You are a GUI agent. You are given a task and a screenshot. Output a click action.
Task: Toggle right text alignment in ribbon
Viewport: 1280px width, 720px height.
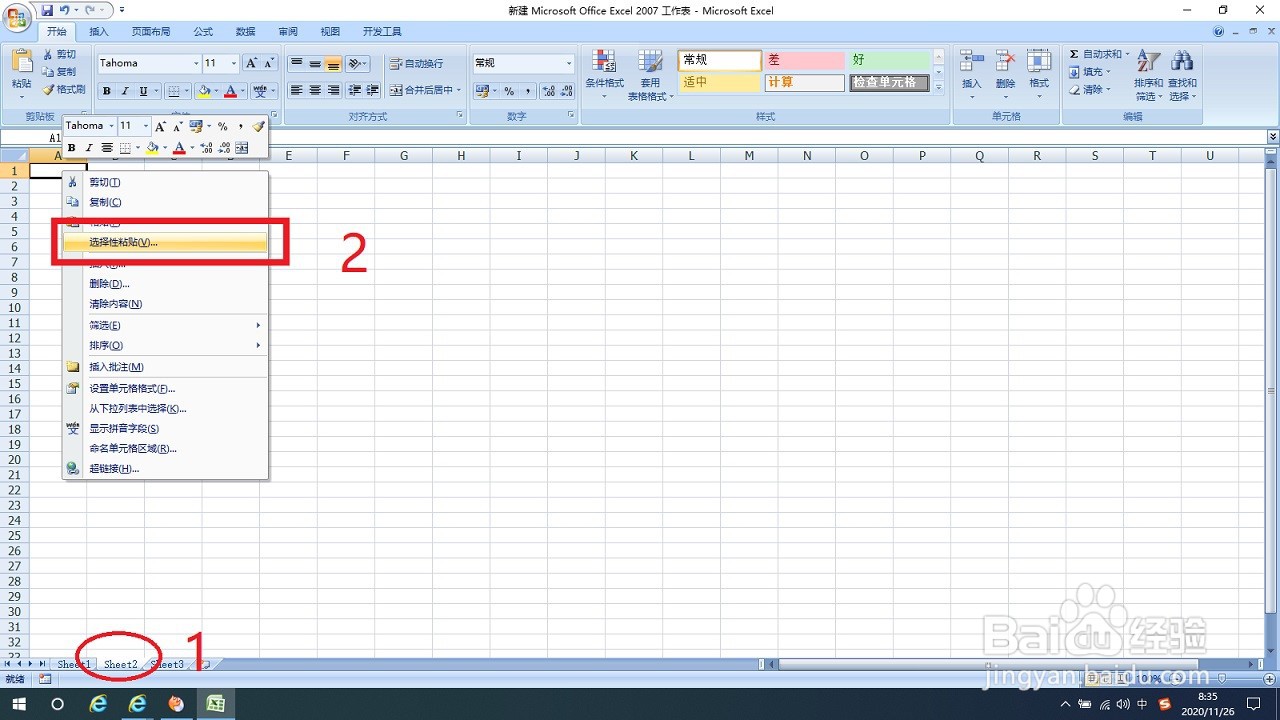(x=333, y=90)
